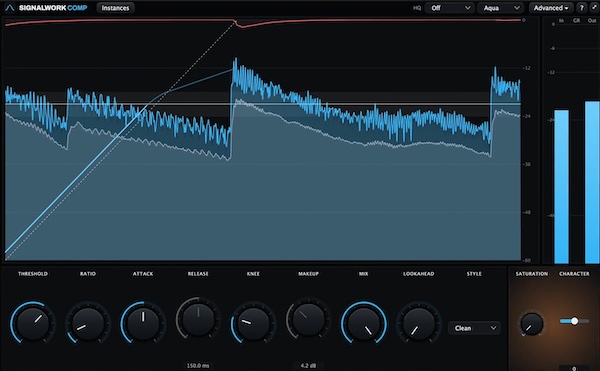Image resolution: width=600 pixels, height=371 pixels.
Task: Click the Saturation knob
Action: coord(532,324)
